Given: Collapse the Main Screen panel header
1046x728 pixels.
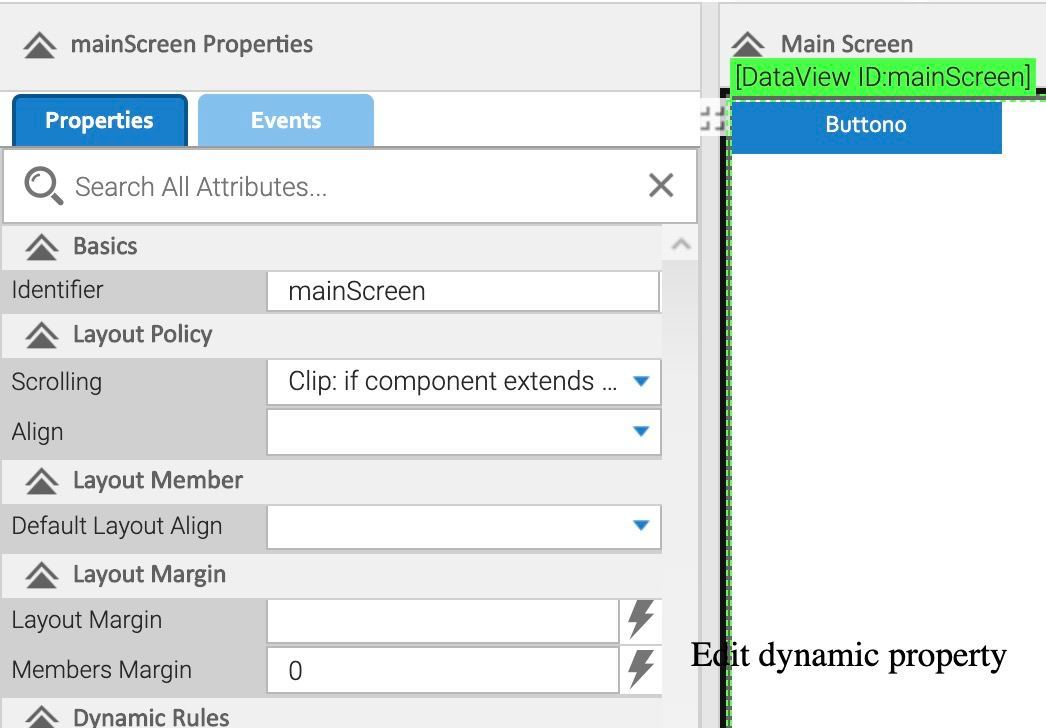Looking at the screenshot, I should click(x=748, y=44).
